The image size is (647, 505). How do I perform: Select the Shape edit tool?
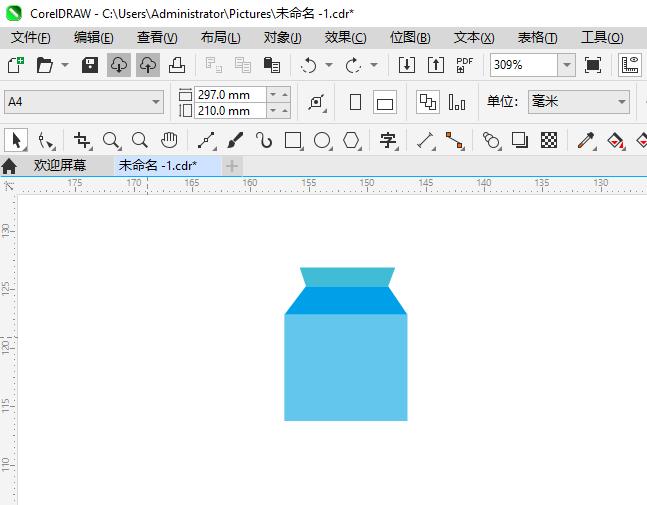click(45, 140)
